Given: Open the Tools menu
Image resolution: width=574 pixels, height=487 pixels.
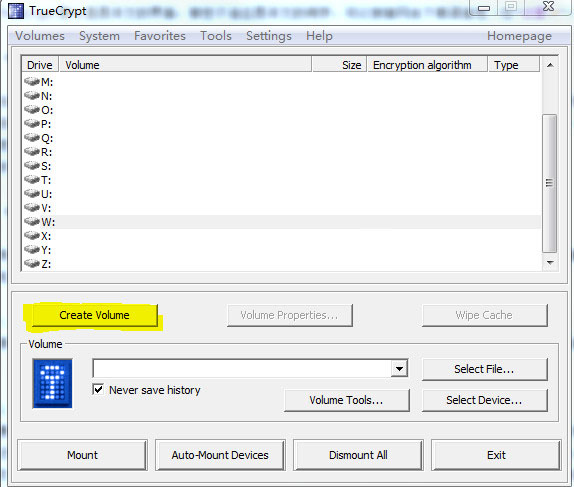Looking at the screenshot, I should pos(216,36).
